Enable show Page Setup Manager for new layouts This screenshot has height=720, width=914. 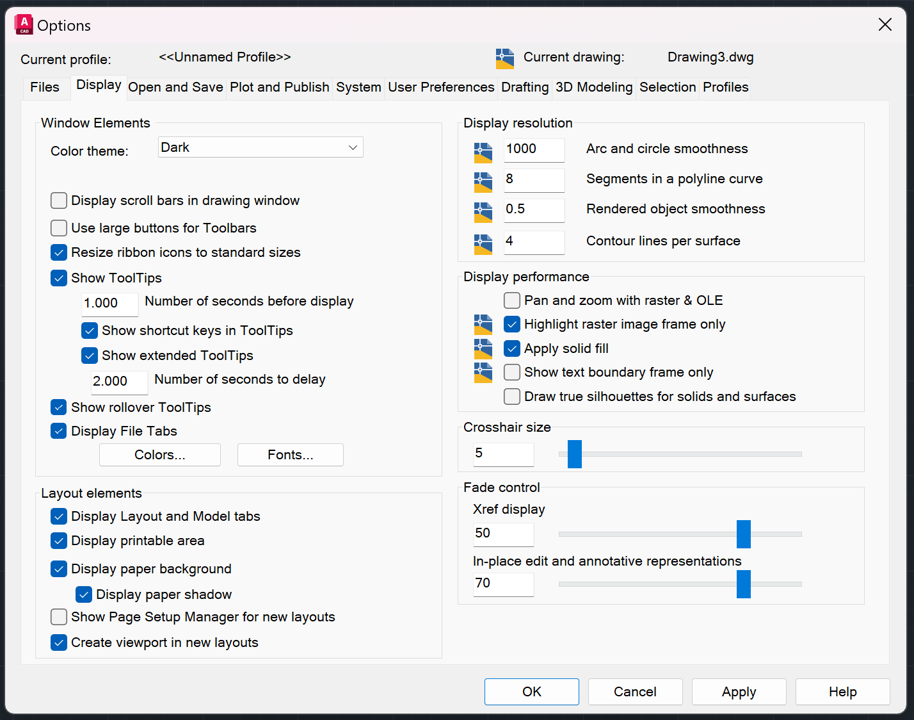click(57, 618)
